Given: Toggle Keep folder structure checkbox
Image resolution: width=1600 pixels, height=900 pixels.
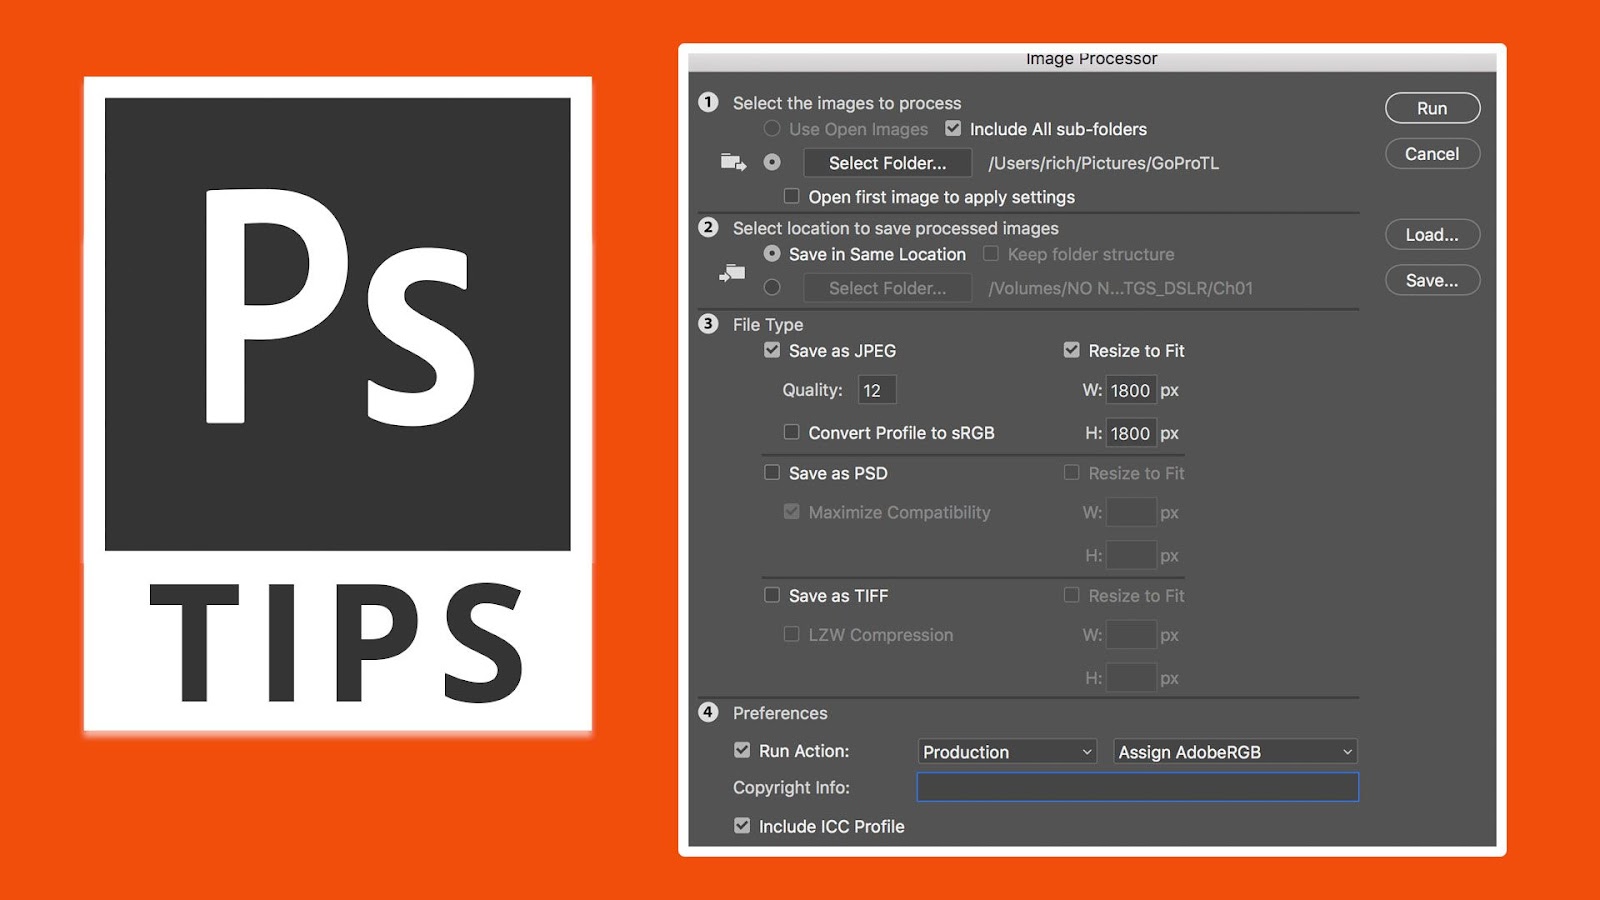Looking at the screenshot, I should 991,254.
